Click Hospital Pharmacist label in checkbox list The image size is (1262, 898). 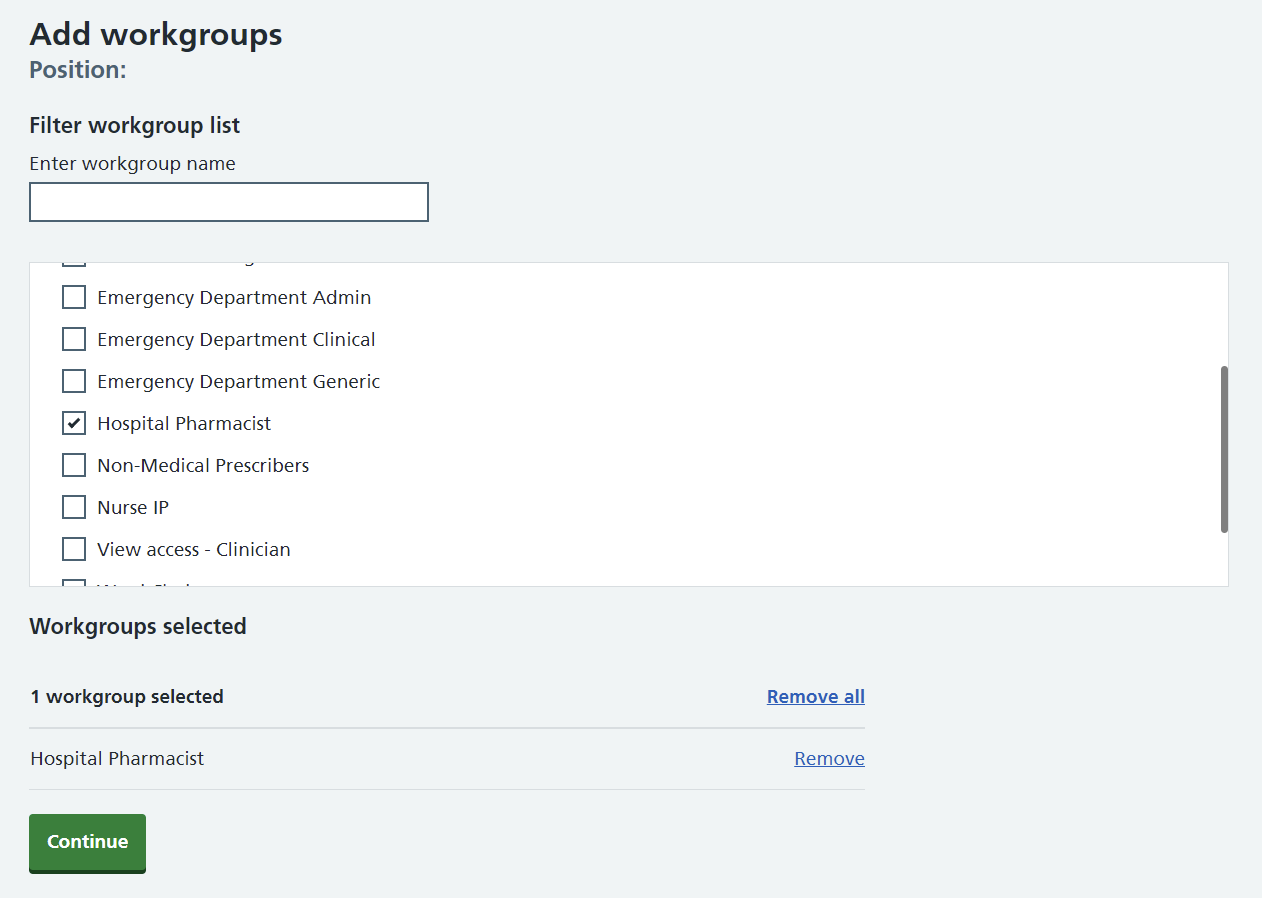(184, 423)
